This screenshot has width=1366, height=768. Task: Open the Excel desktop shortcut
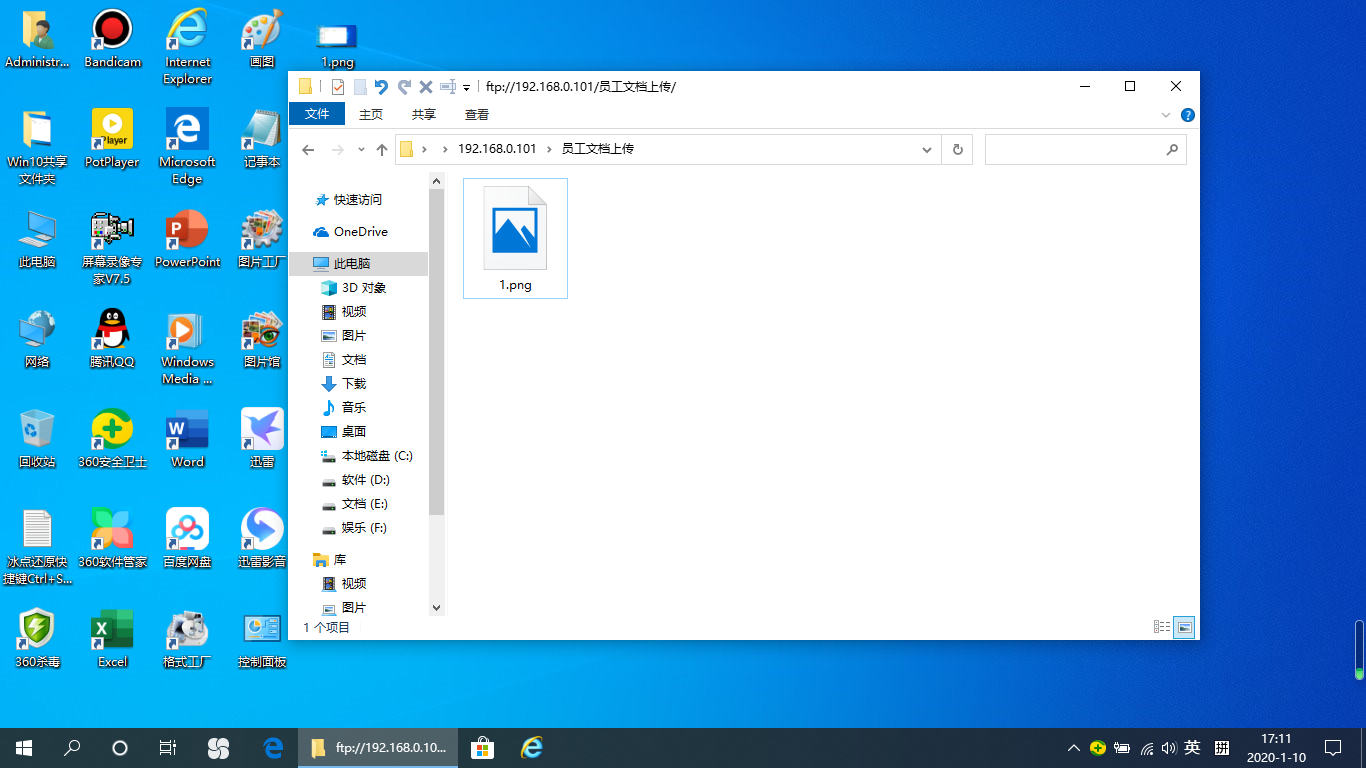(x=112, y=639)
